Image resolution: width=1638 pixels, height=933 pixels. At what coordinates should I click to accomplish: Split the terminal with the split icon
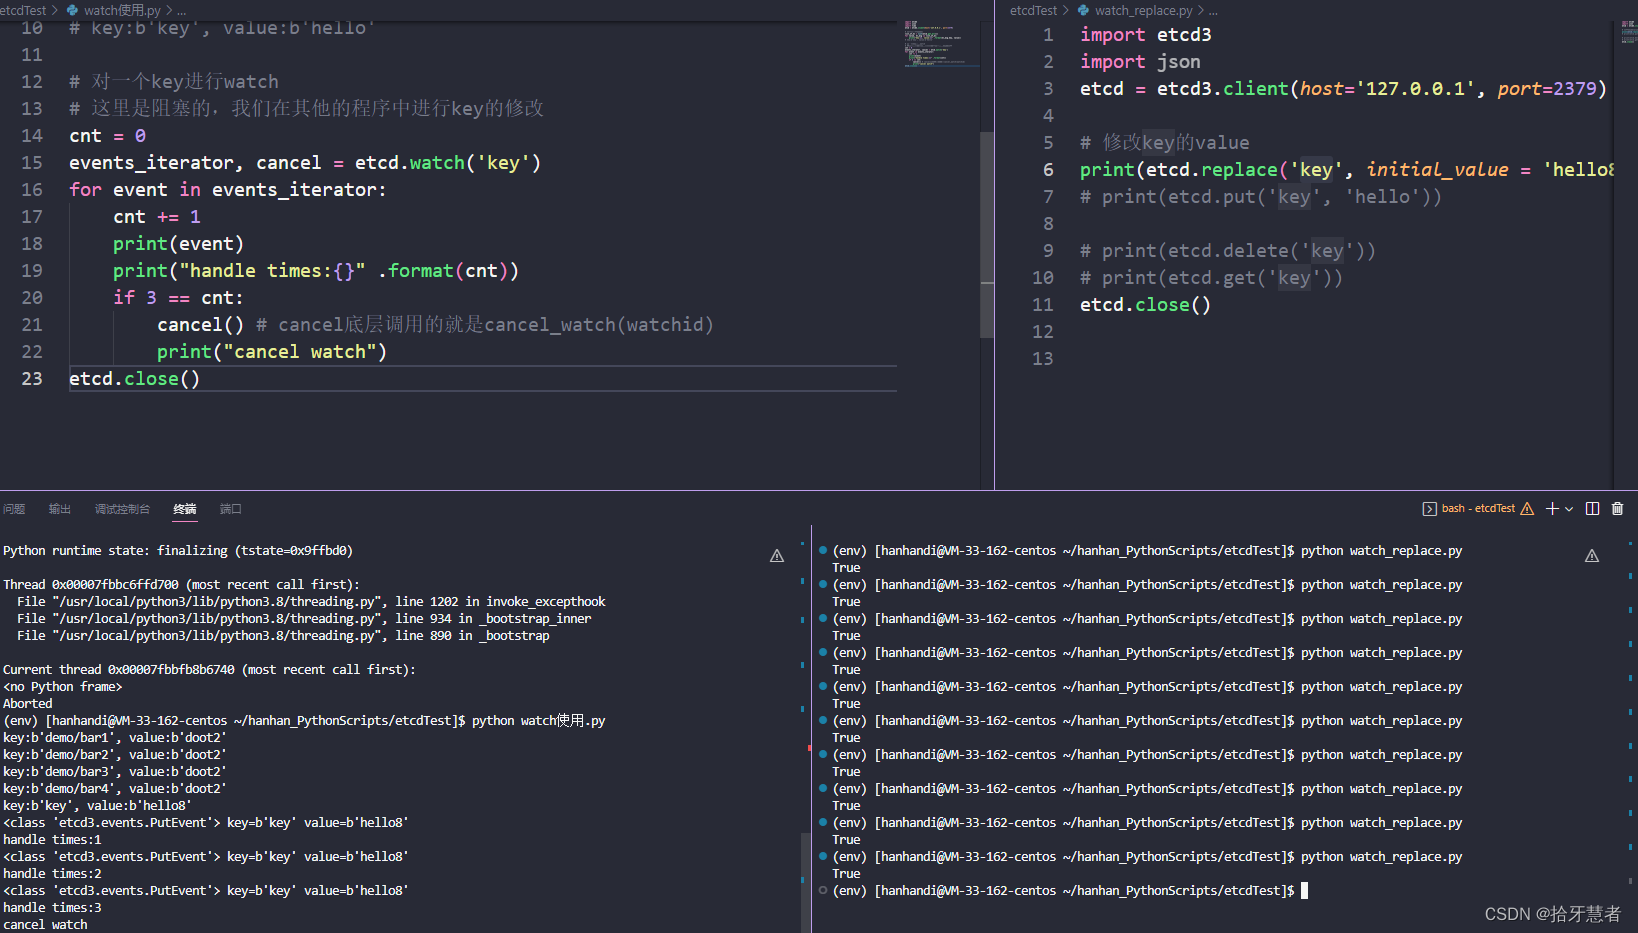click(1592, 509)
